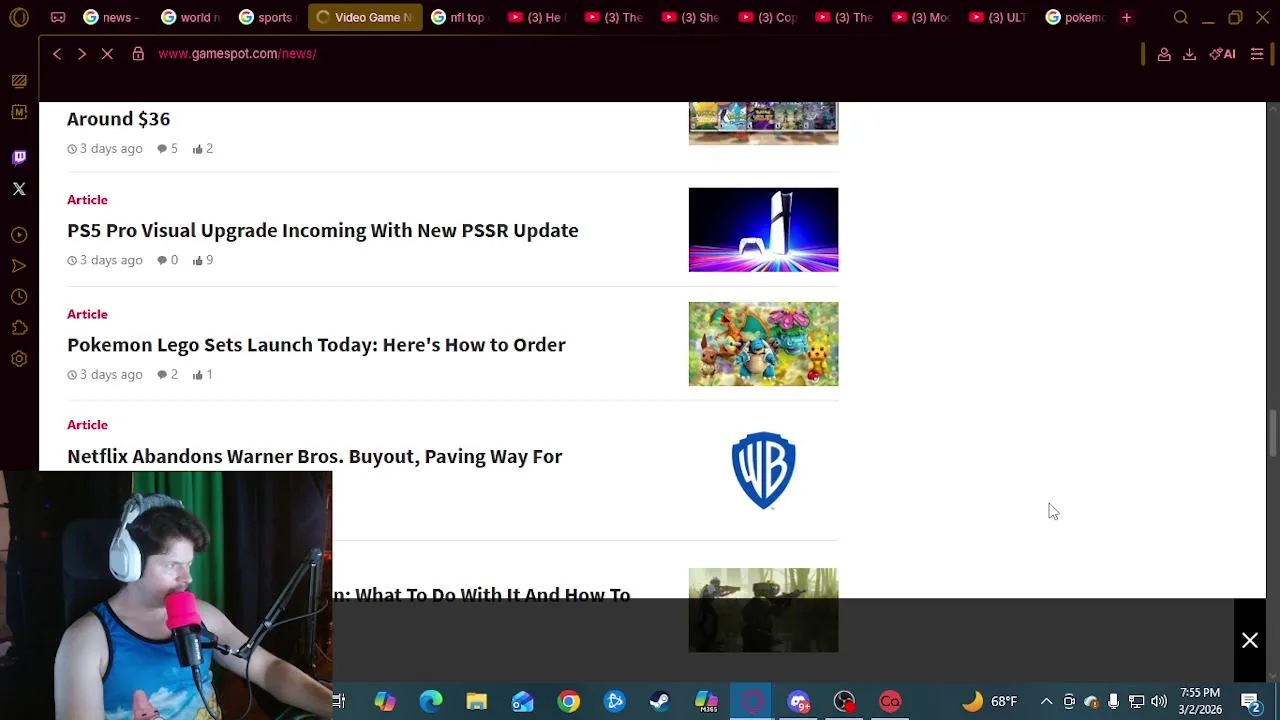Switch to the 'nfl top' Google tab
The width and height of the screenshot is (1280, 720).
459,17
